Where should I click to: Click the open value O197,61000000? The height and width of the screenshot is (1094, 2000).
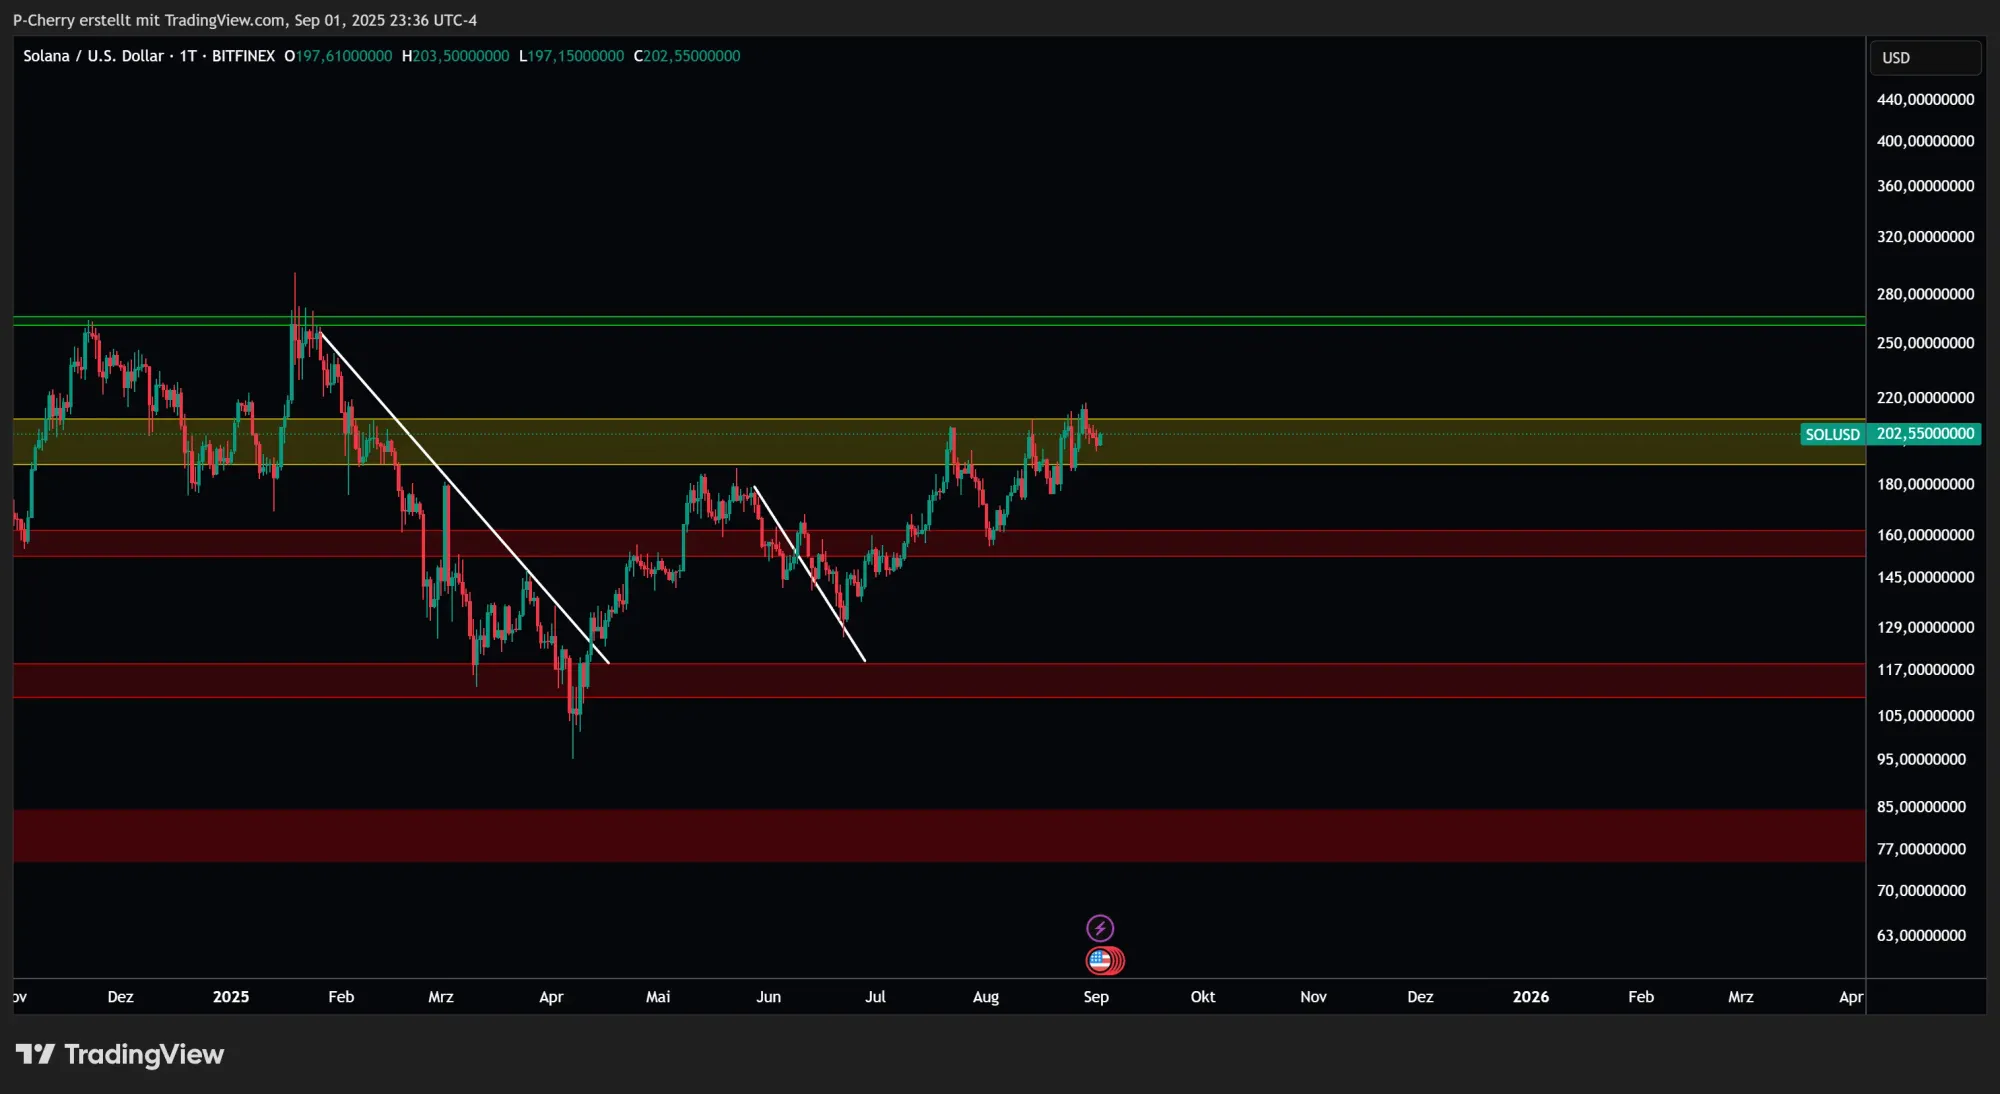pyautogui.click(x=338, y=56)
